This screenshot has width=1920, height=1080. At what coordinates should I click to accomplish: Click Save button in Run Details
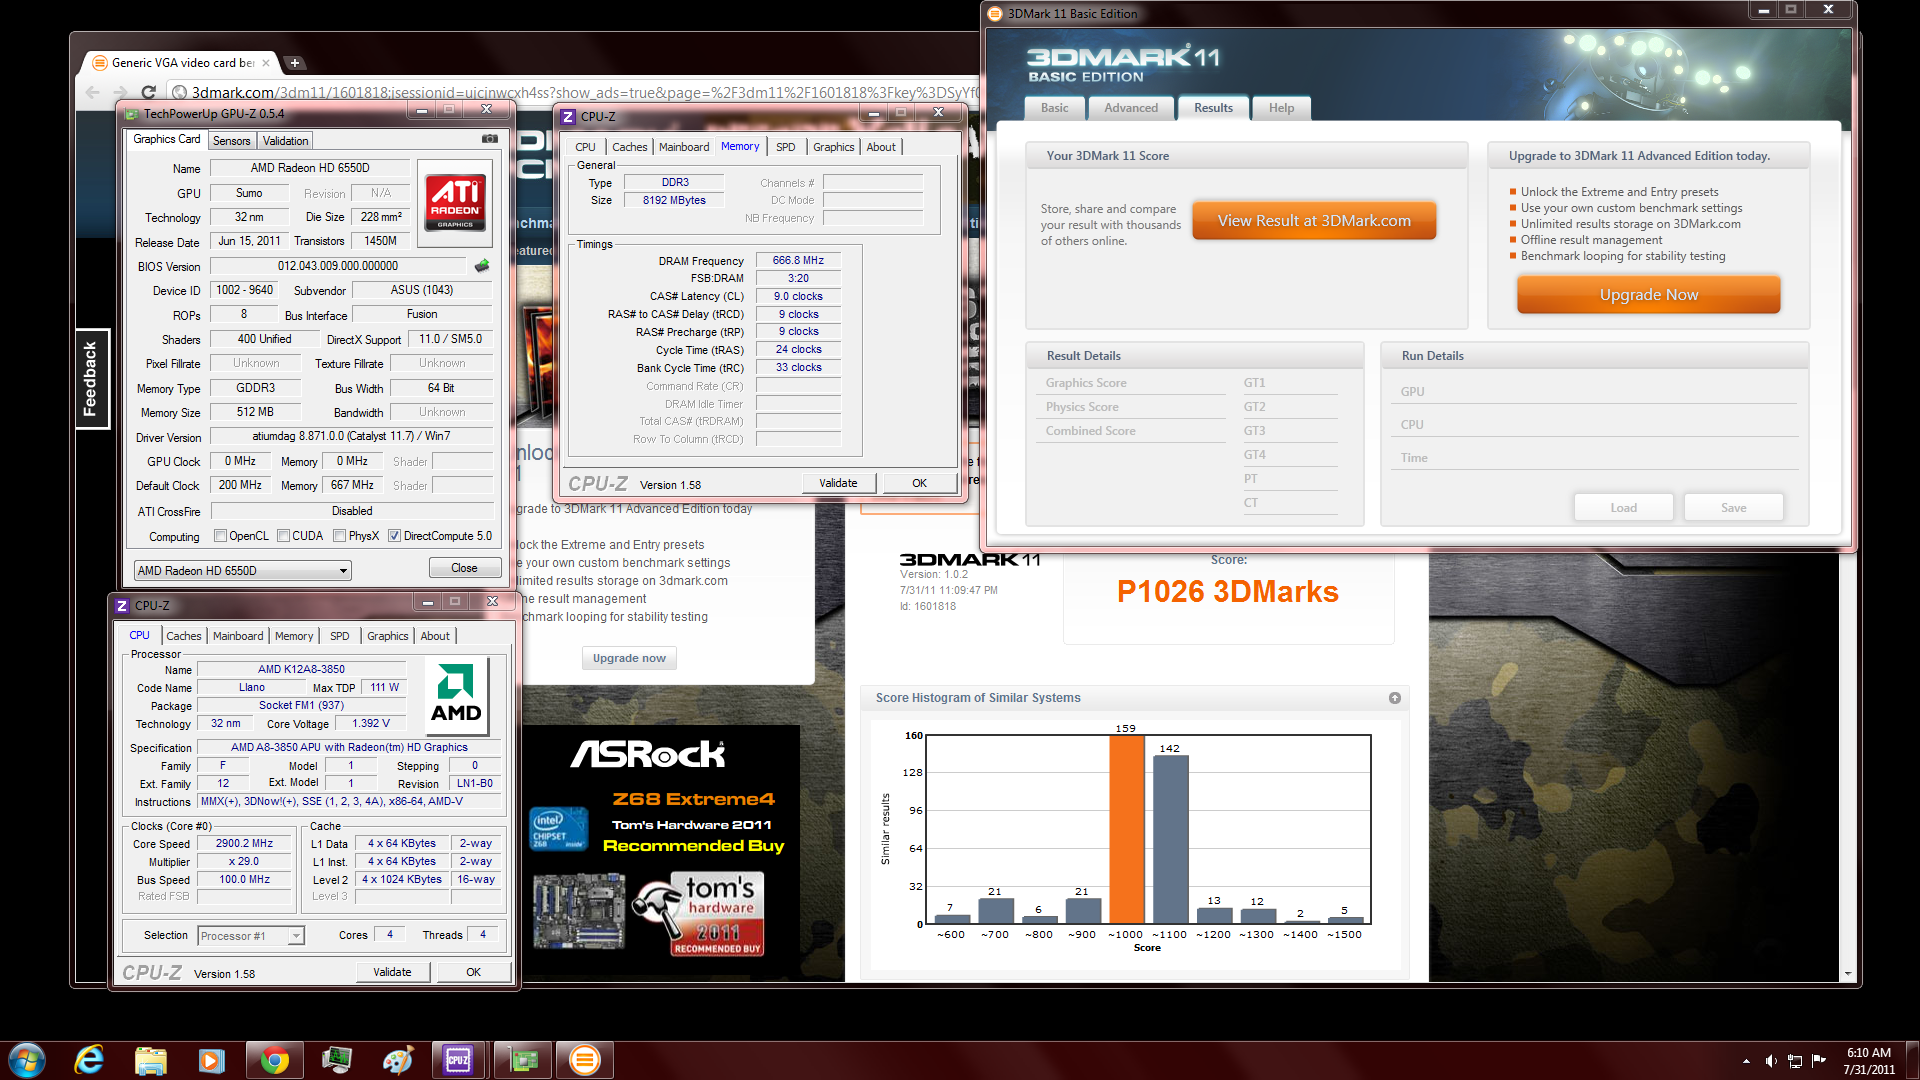point(1733,508)
